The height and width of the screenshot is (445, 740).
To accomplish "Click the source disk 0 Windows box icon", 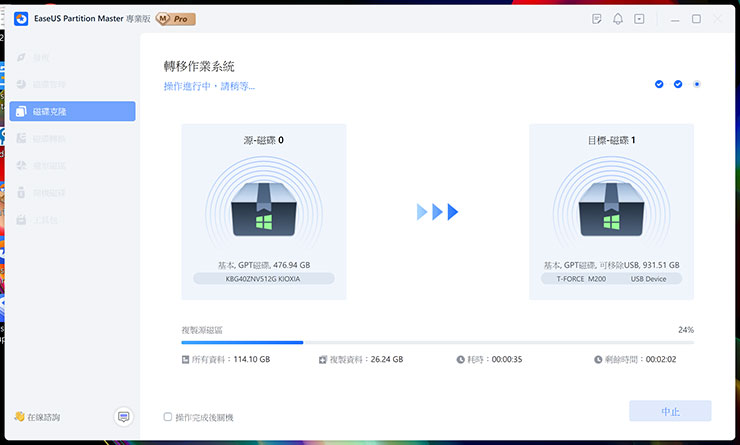I will pos(264,209).
